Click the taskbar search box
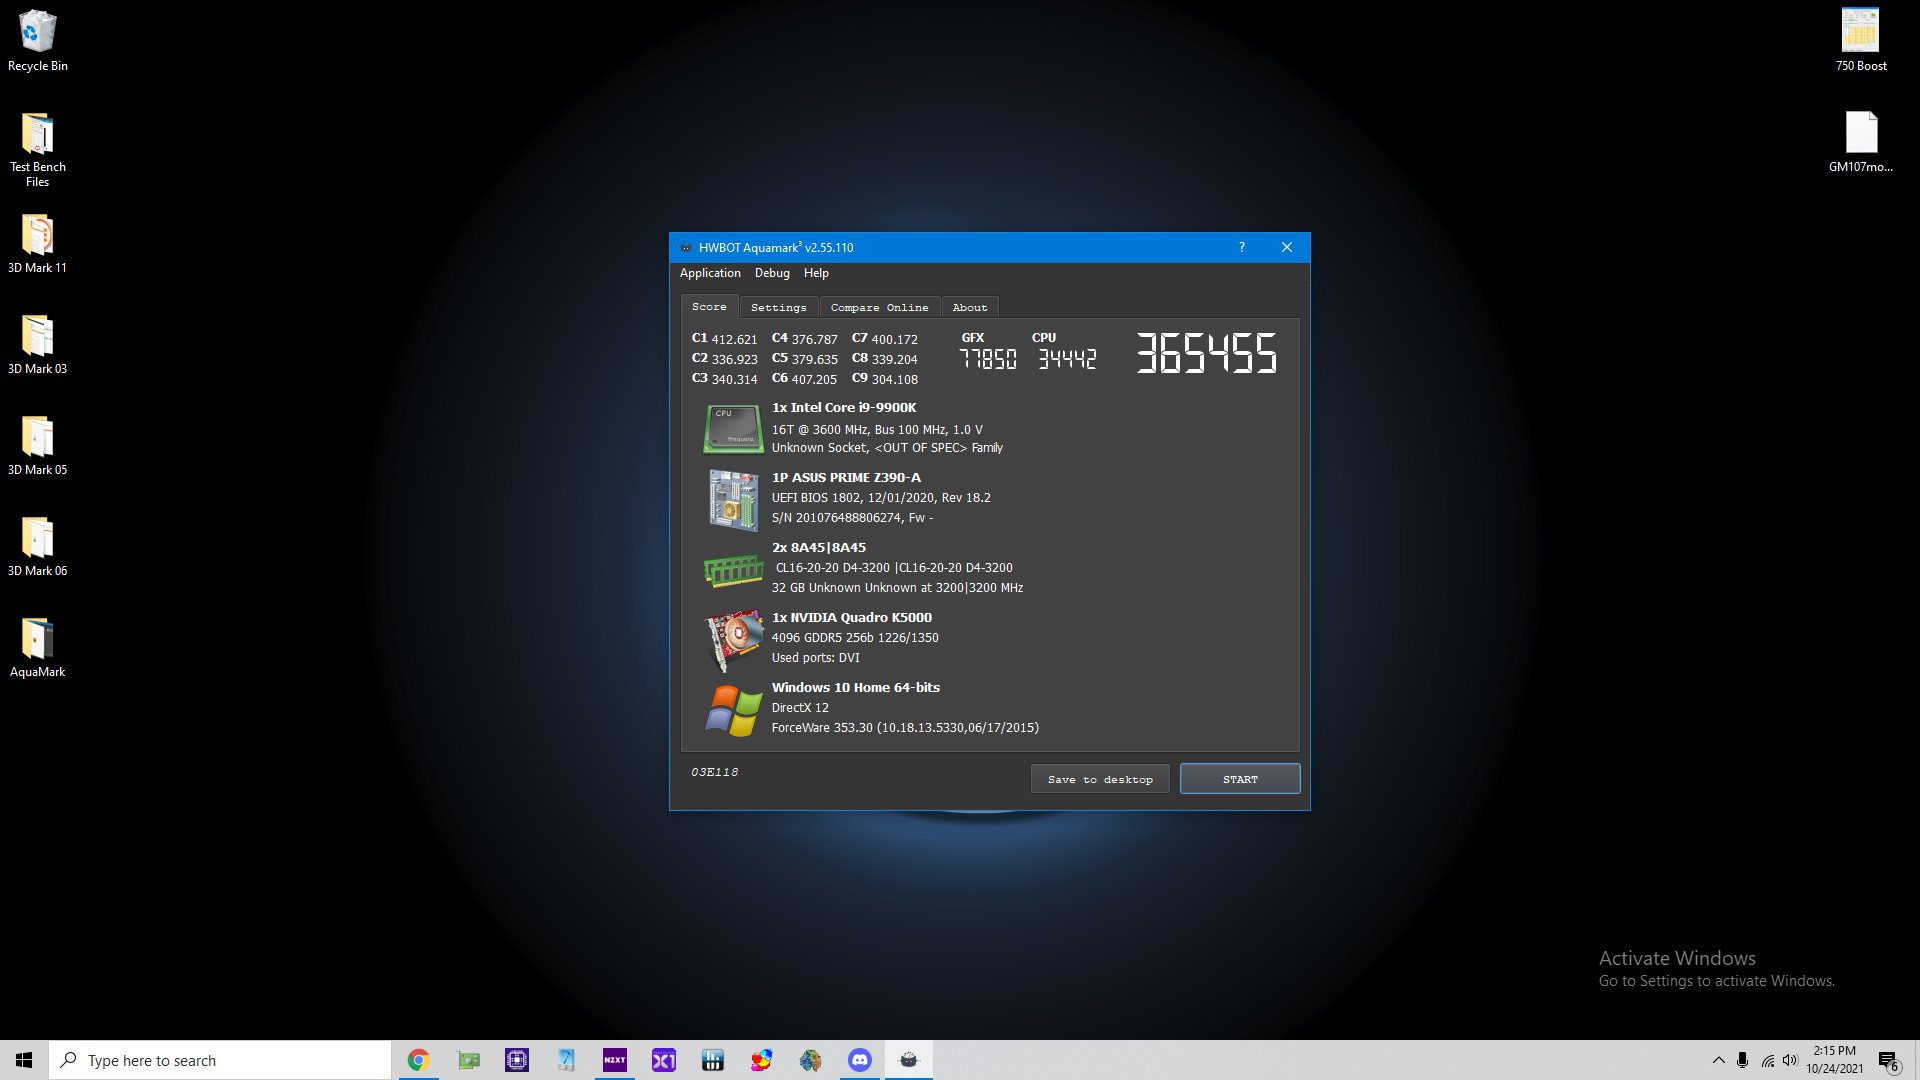The height and width of the screenshot is (1080, 1920). pos(220,1060)
